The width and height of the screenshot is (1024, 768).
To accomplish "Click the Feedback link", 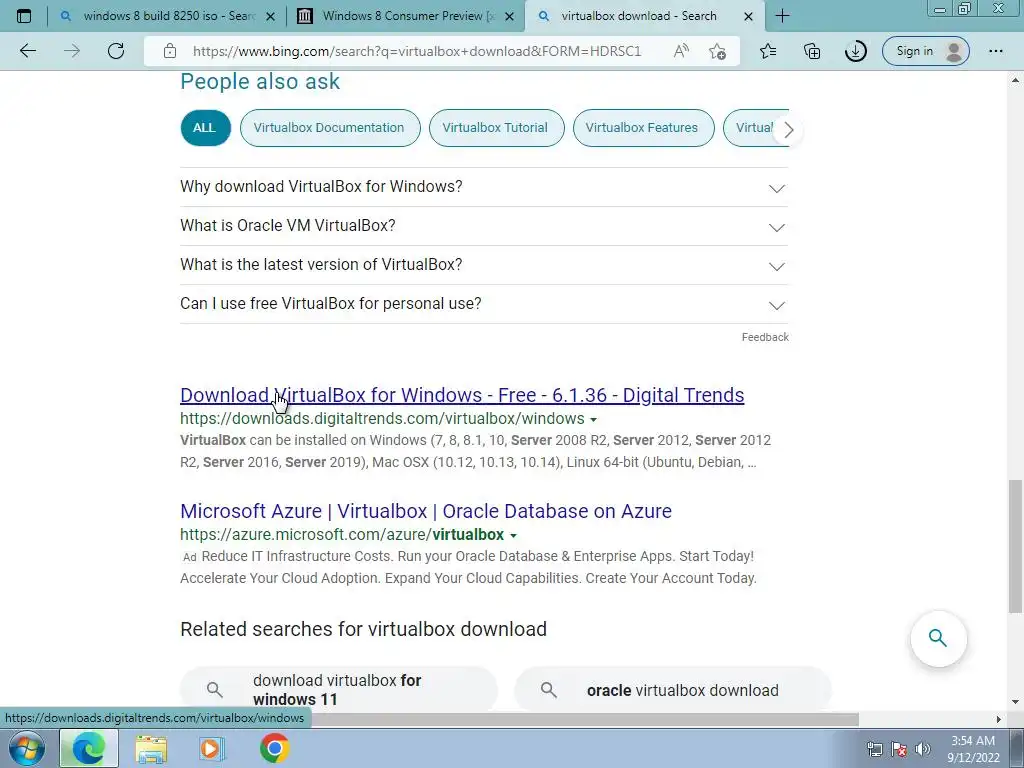I will click(765, 337).
